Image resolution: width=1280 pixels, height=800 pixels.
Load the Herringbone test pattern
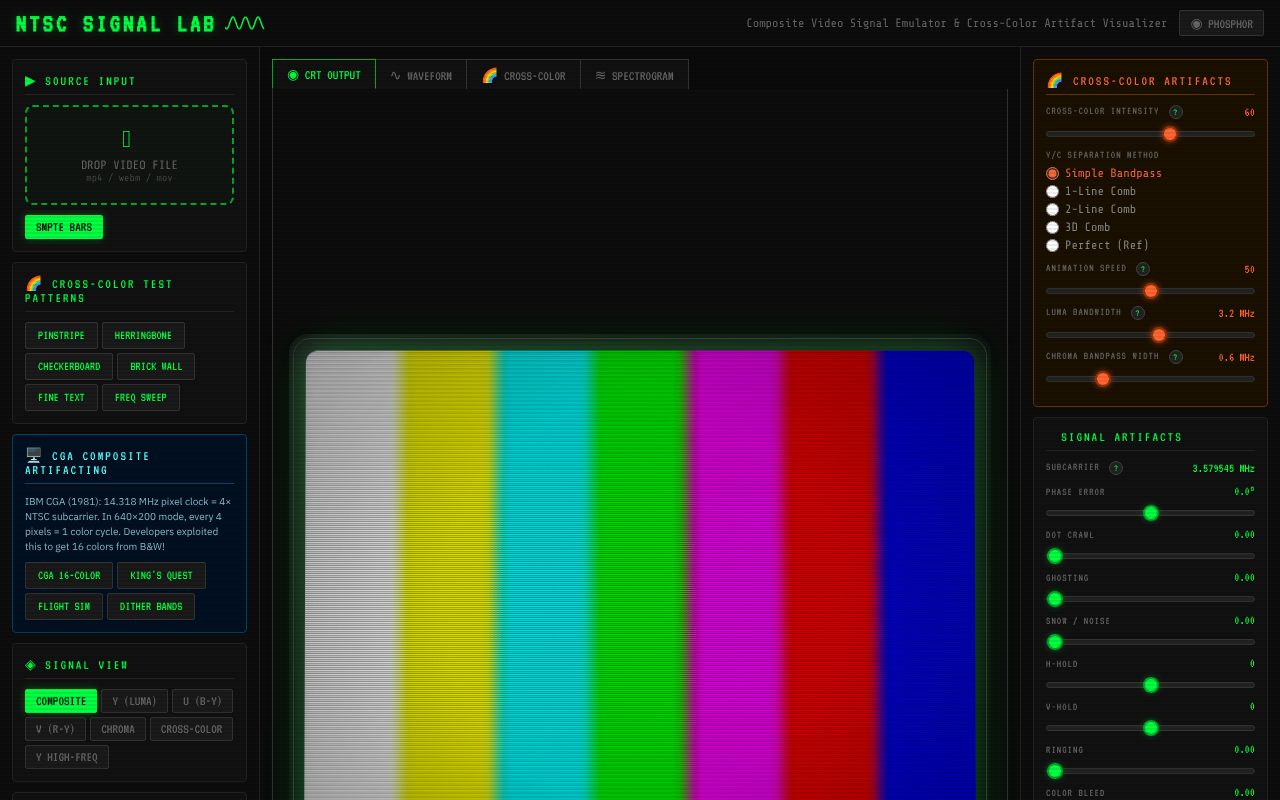coord(143,335)
